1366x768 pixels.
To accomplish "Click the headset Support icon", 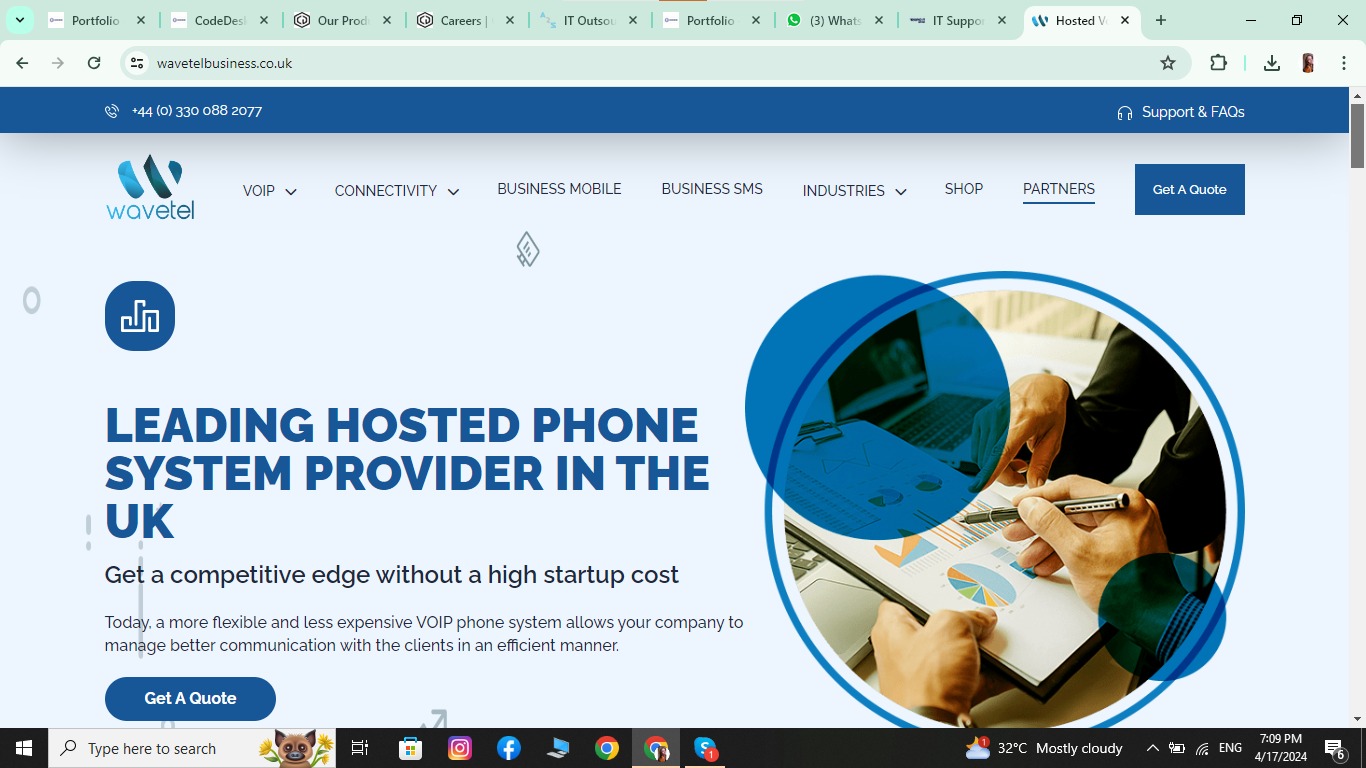I will 1125,113.
